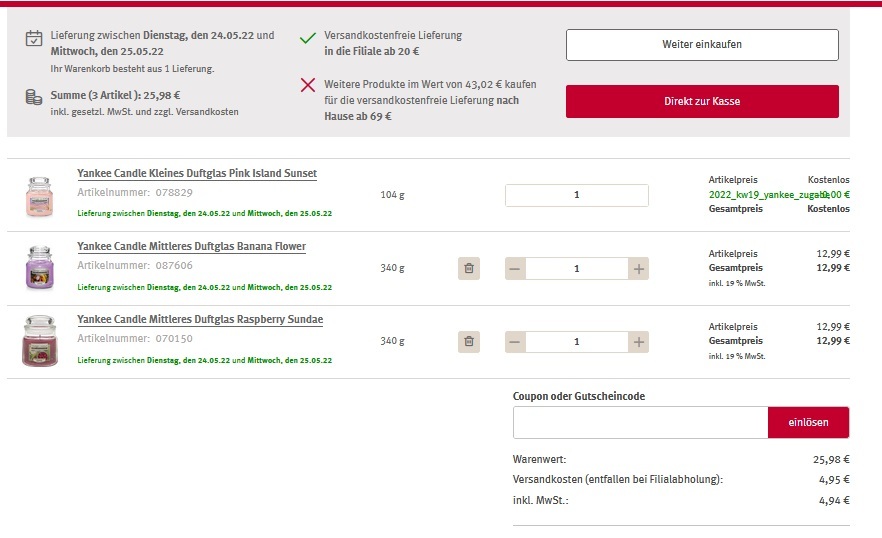Click Banana Flower Gesamtpreis 12,99 €
The image size is (882, 538).
click(833, 268)
